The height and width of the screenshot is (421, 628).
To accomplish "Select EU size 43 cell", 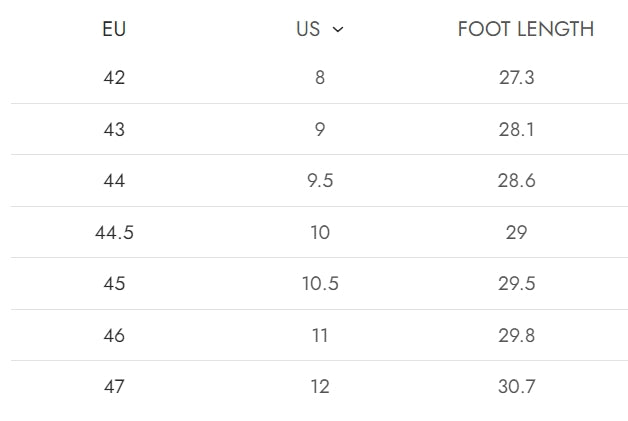I will click(114, 129).
